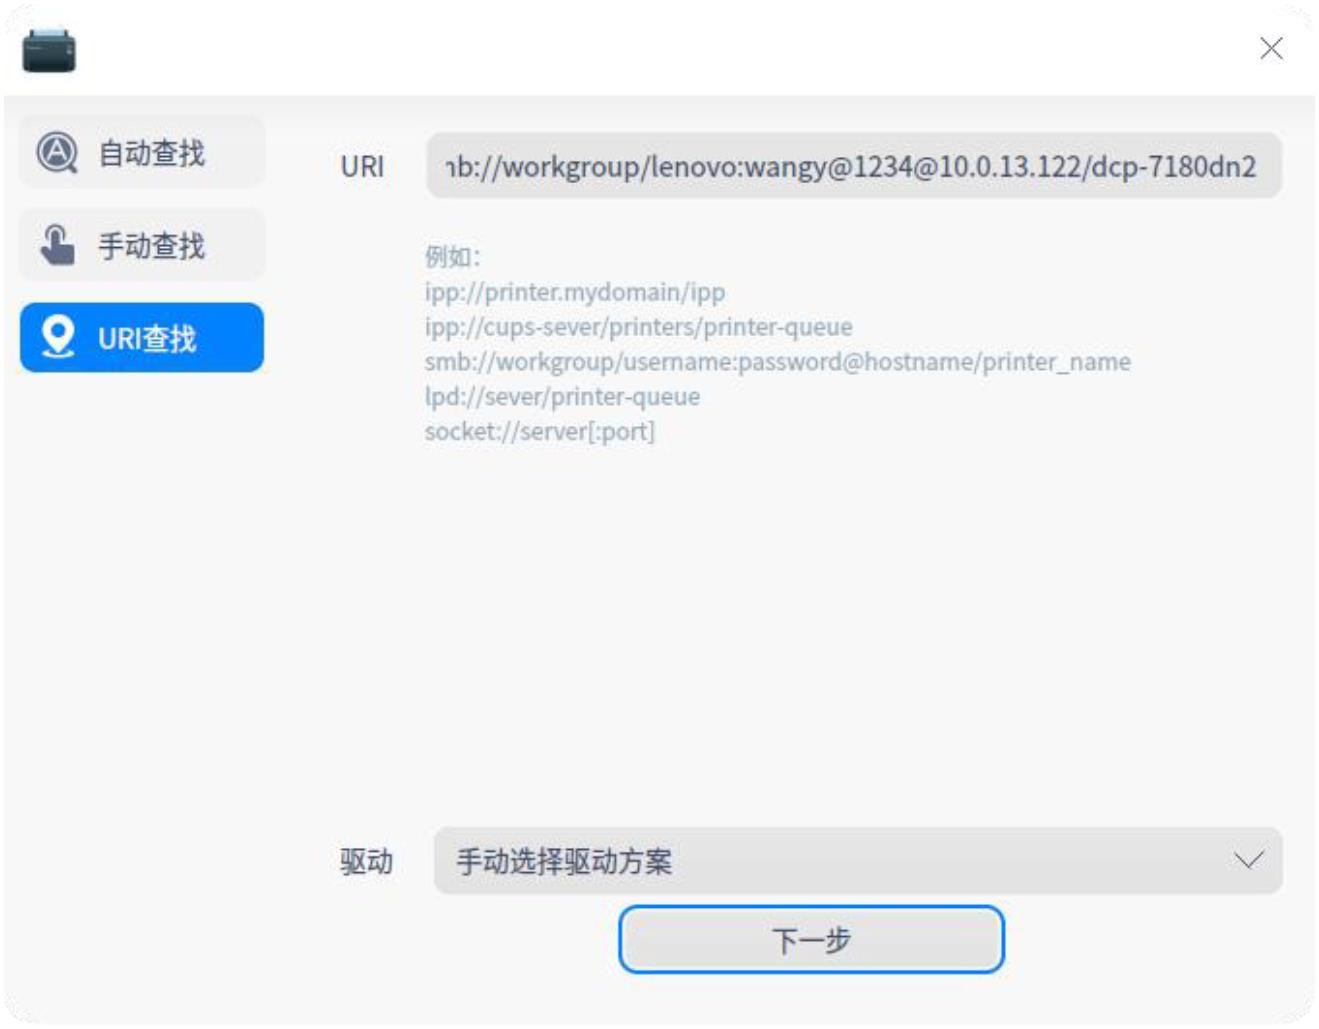Screen dimensions: 1319x1029
Task: Click the smb:// URI example text
Action: [x=778, y=363]
